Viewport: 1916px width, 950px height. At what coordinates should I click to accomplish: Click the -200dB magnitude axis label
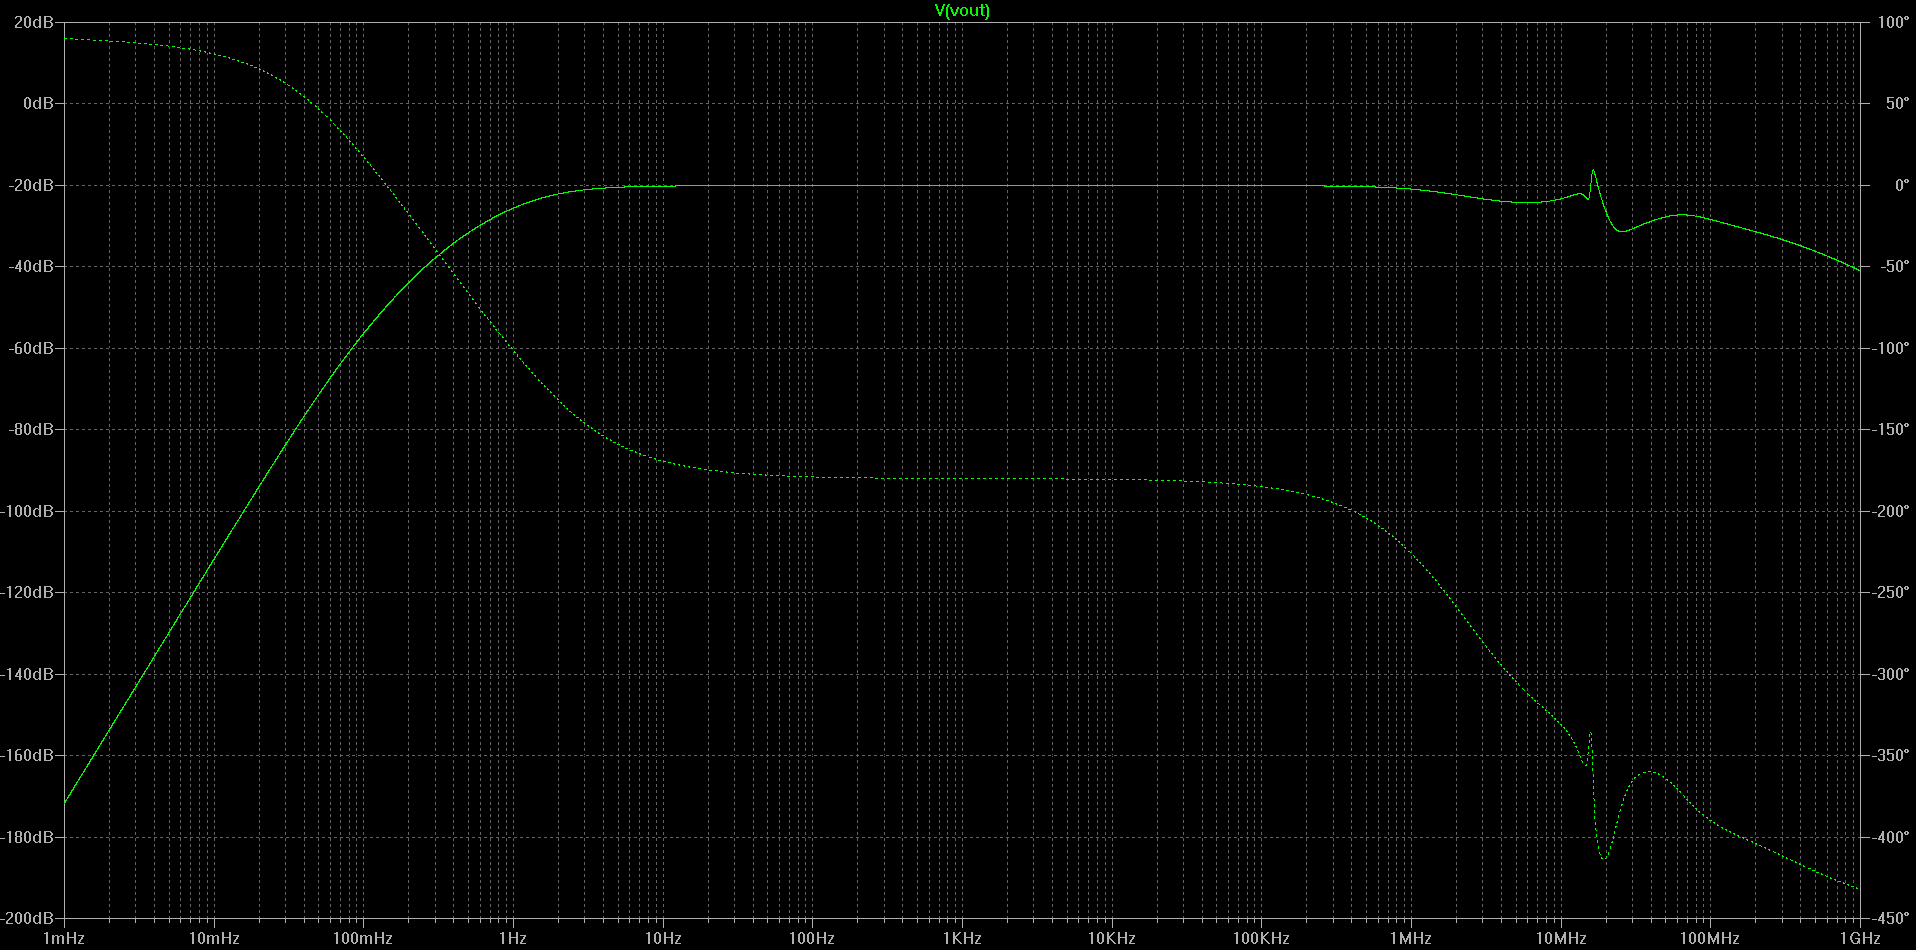[29, 918]
